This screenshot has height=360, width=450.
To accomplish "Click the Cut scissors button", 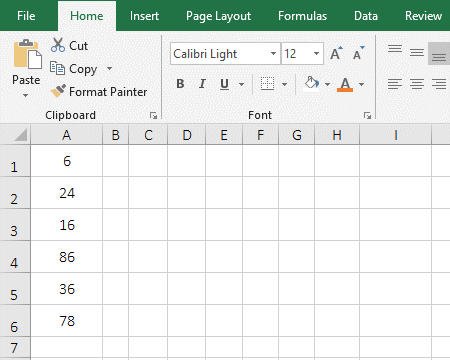I will (69, 45).
